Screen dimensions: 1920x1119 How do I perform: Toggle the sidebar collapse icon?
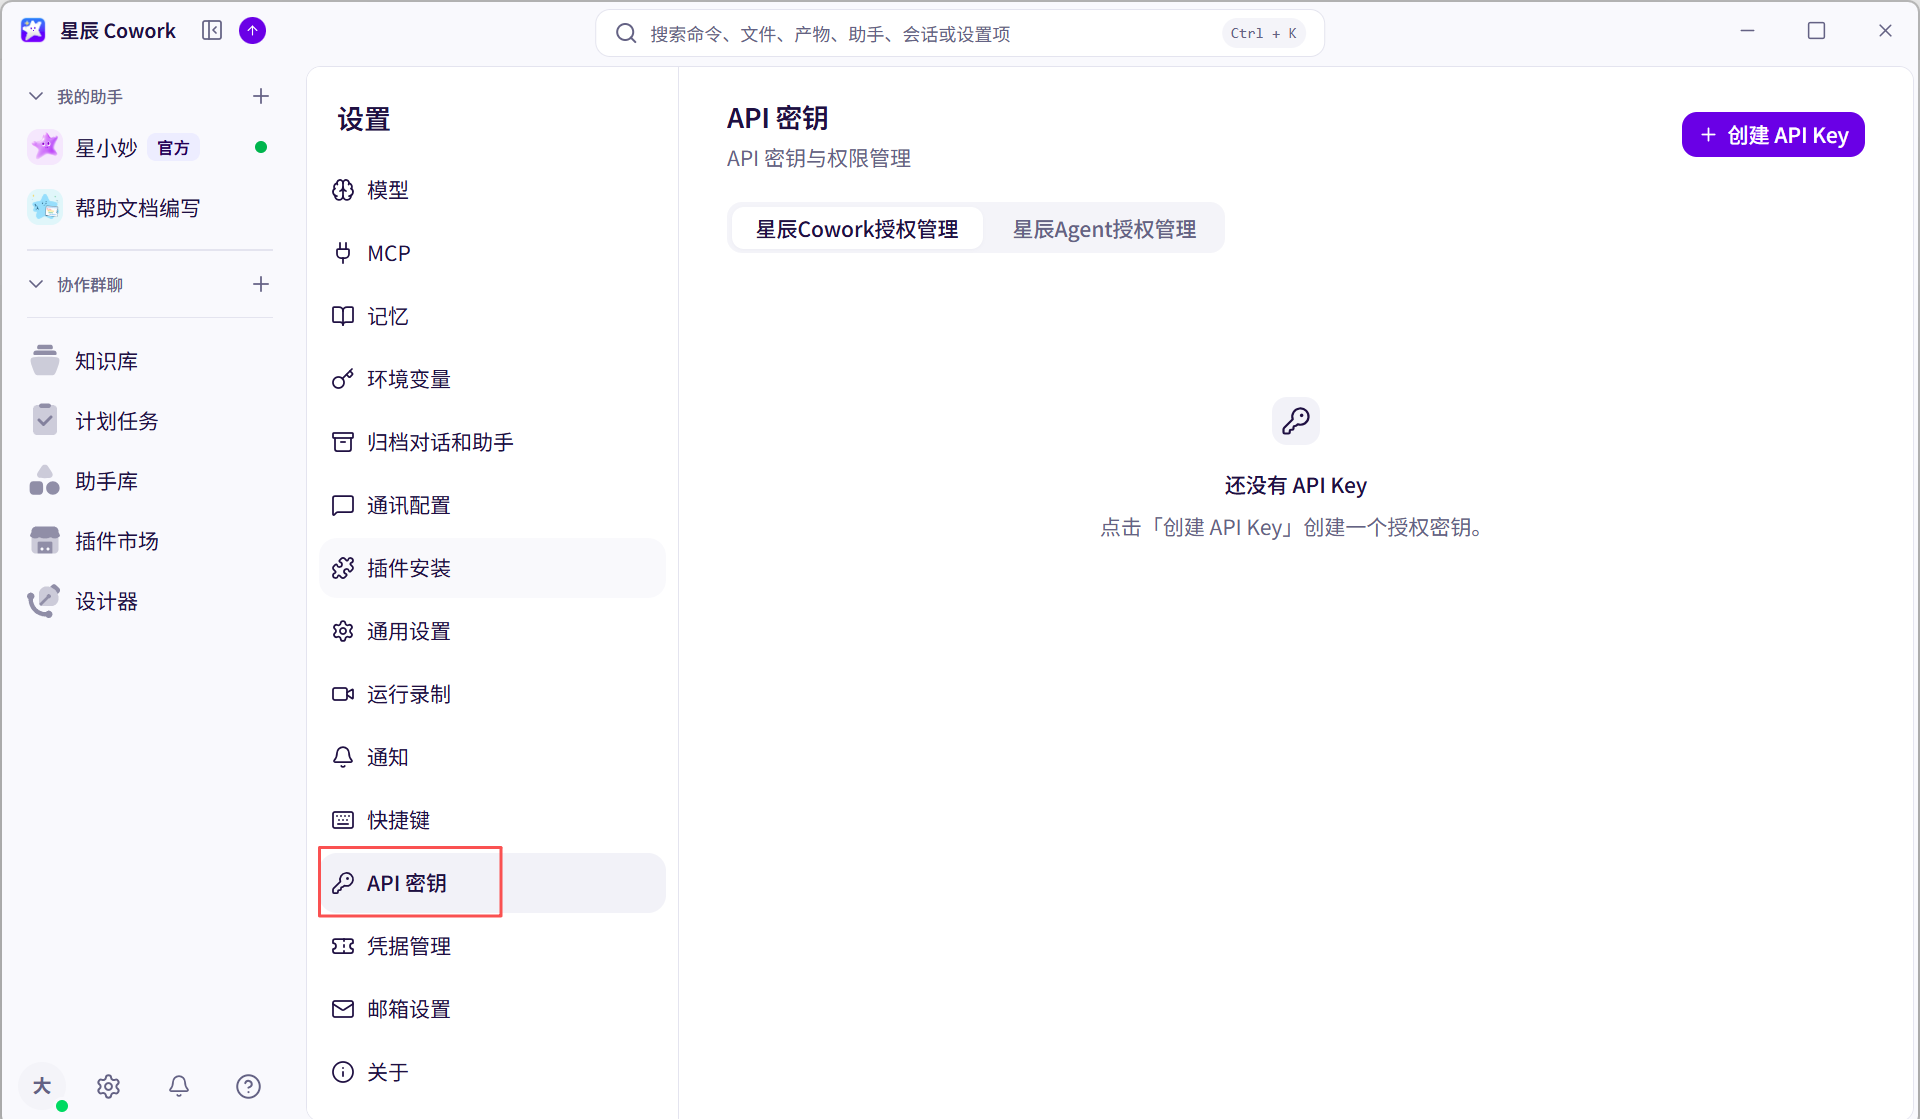[x=212, y=31]
